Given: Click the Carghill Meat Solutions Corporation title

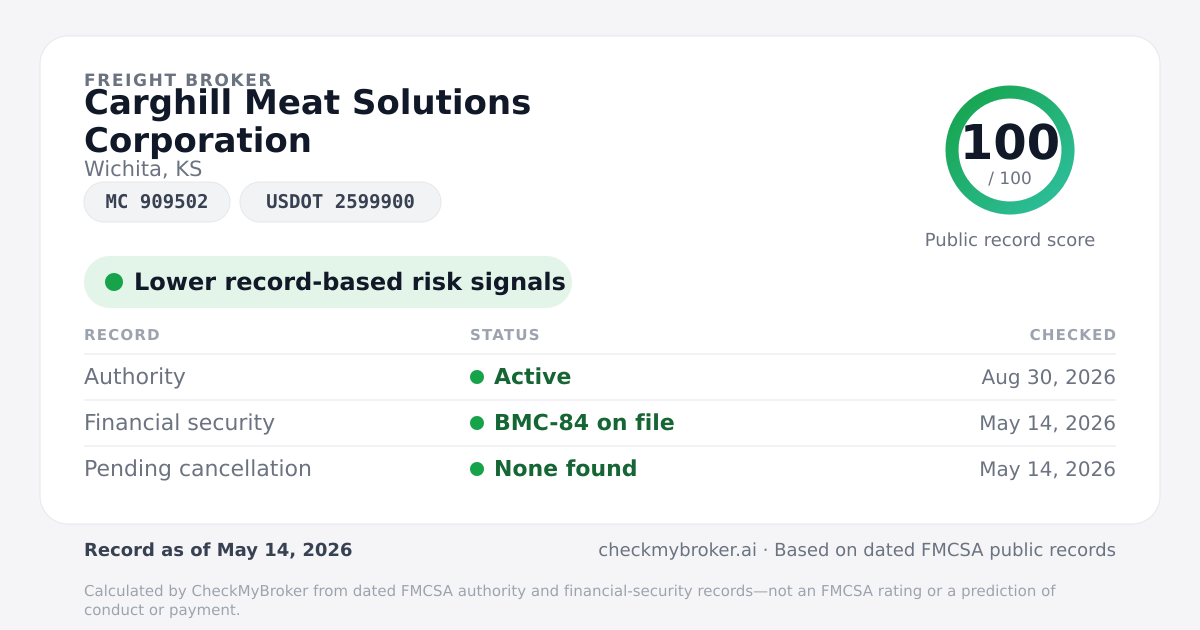Looking at the screenshot, I should pyautogui.click(x=308, y=121).
